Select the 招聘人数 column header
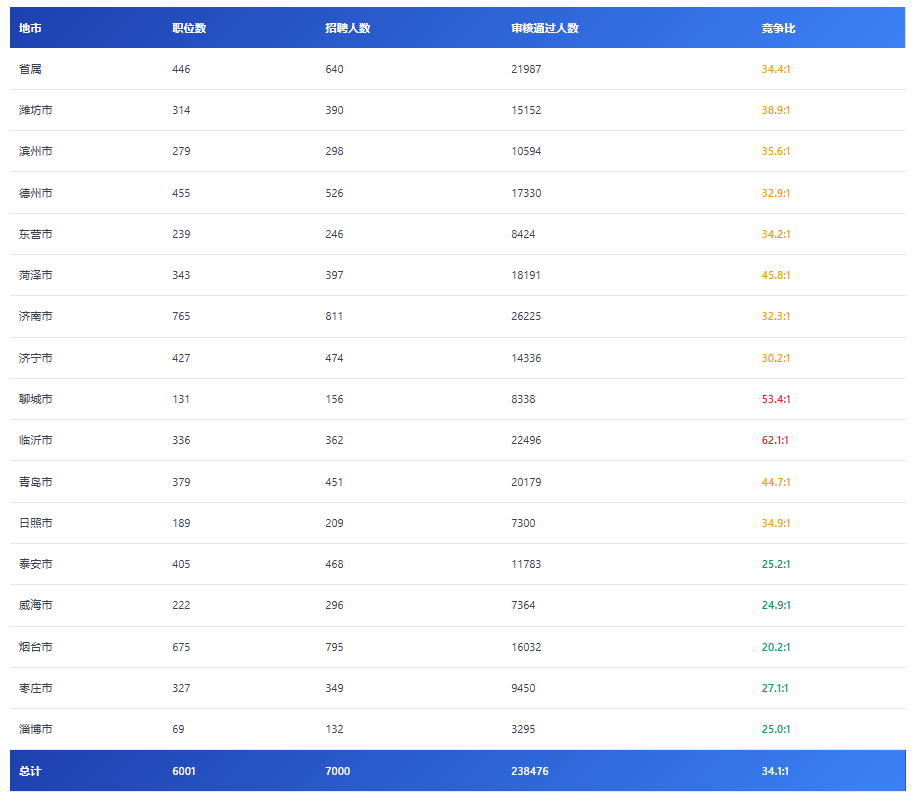The height and width of the screenshot is (795, 915). 347,28
